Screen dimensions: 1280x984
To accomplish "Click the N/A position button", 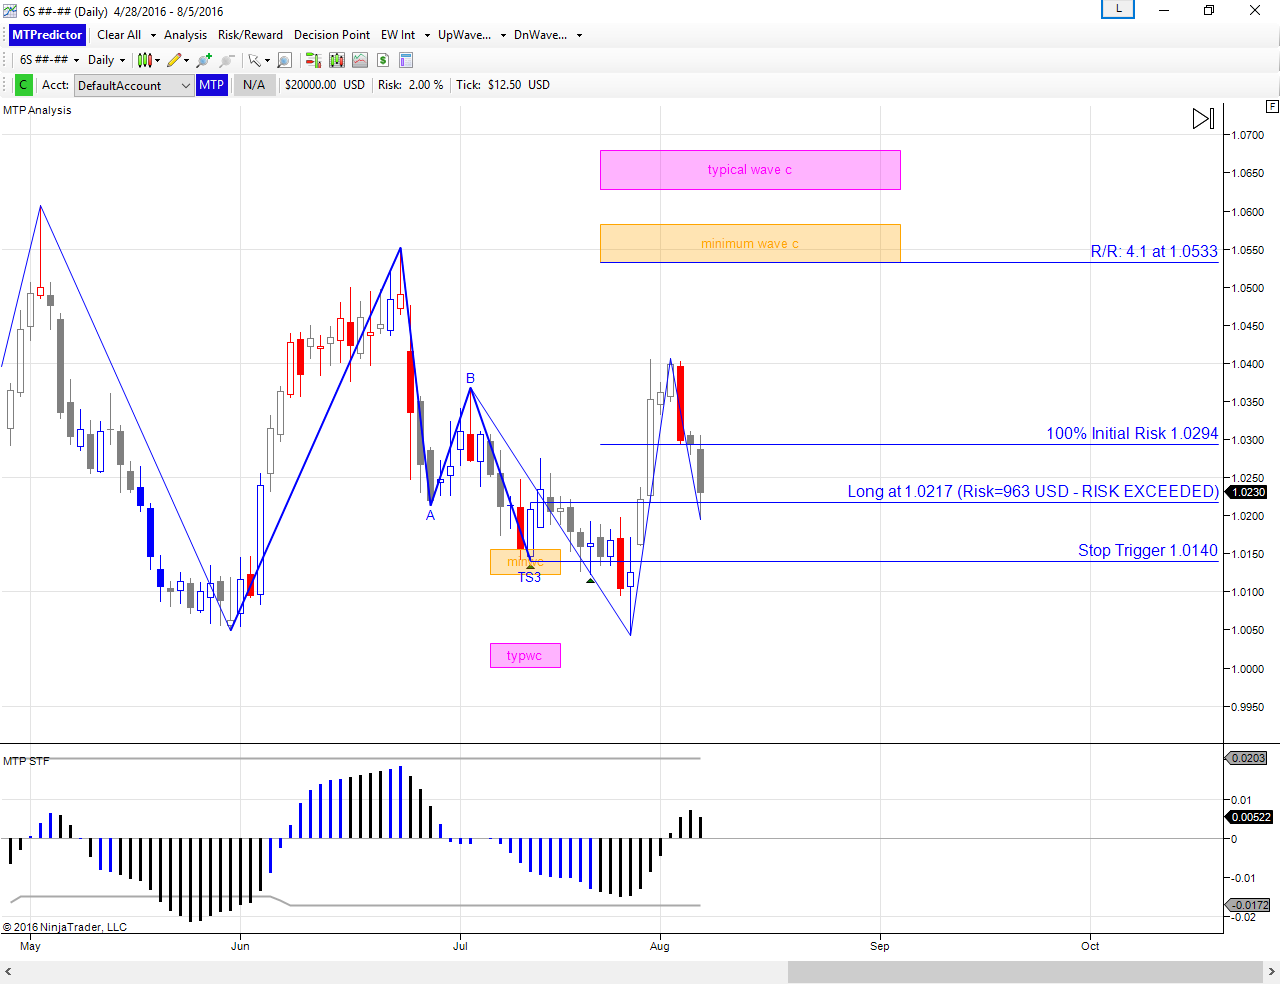I will click(254, 85).
